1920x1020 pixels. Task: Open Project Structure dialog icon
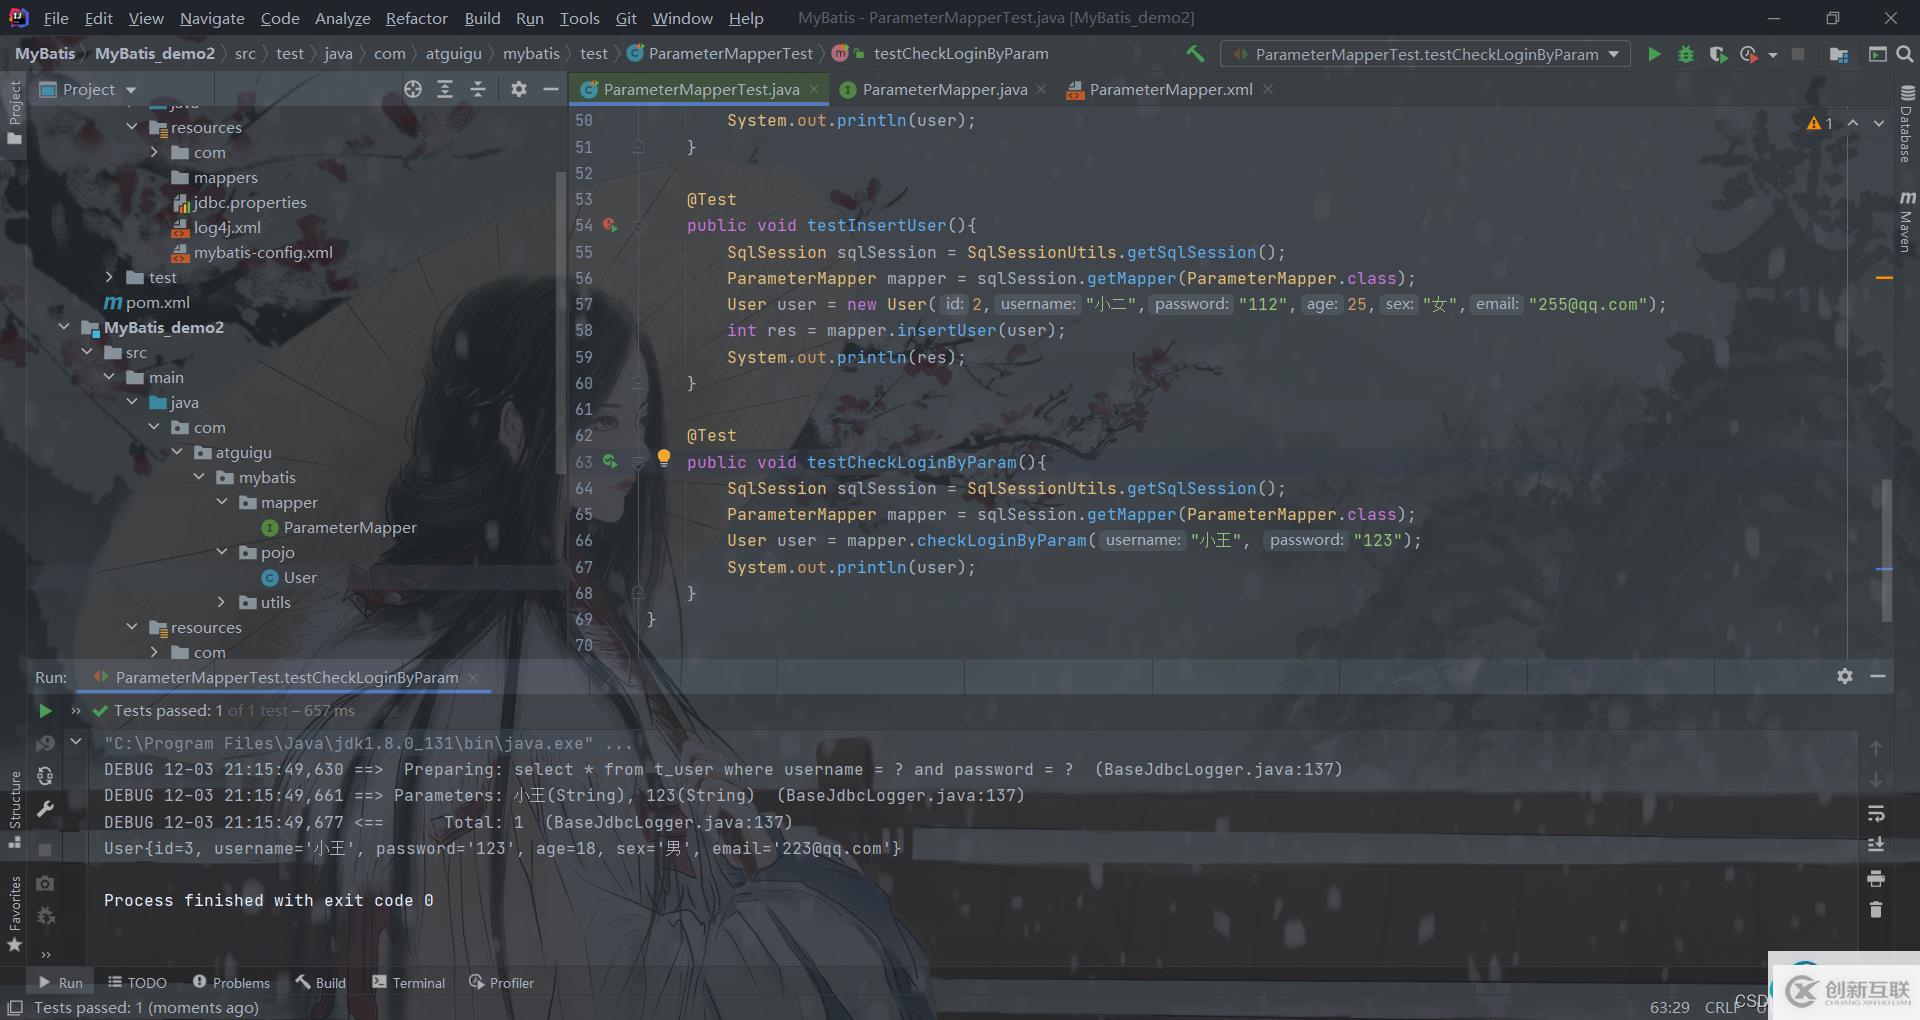[x=1838, y=54]
